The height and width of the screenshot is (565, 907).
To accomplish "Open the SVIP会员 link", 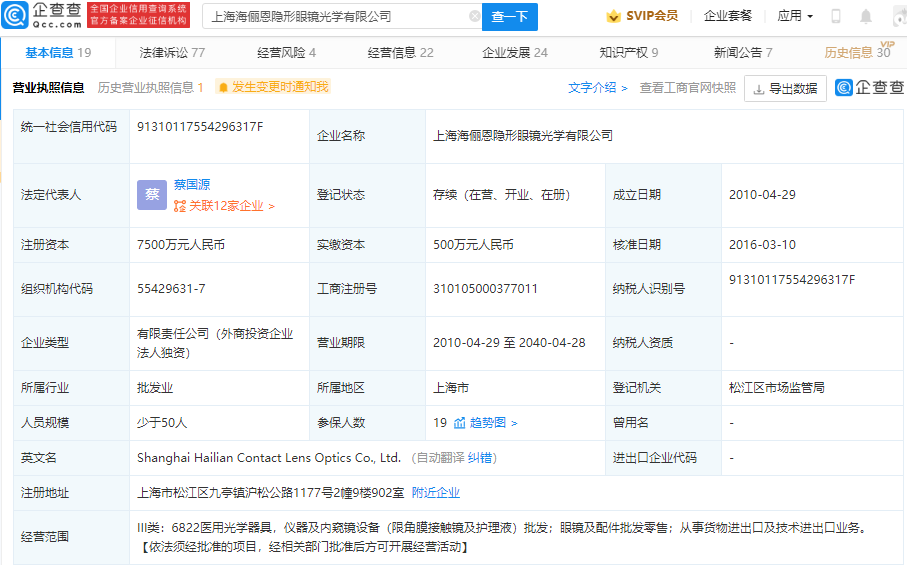I will (642, 16).
